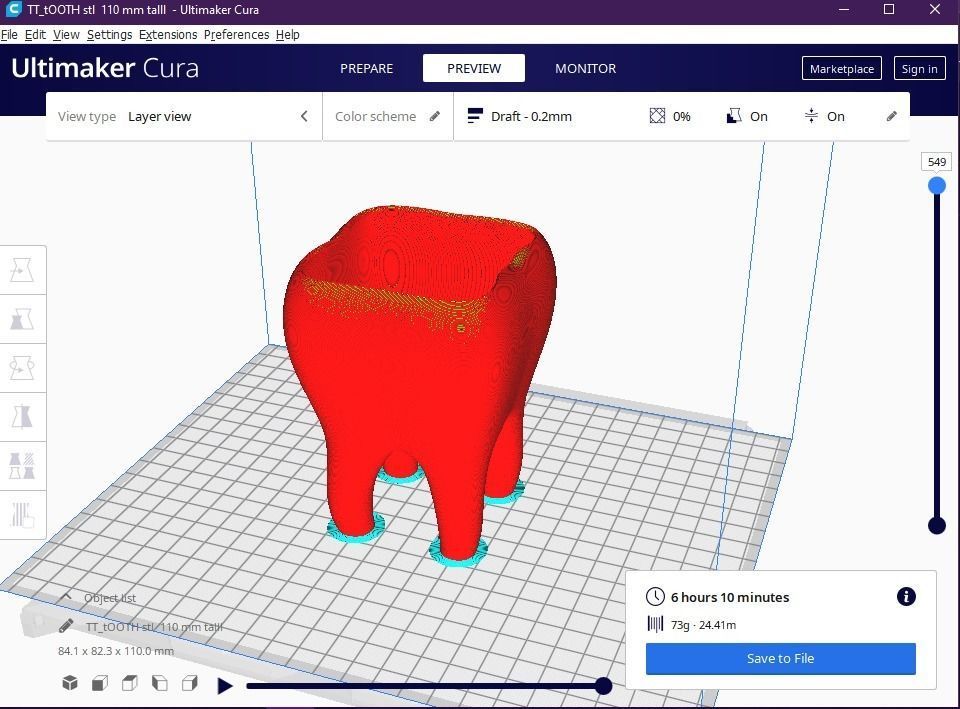
Task: Click the print time clock icon
Action: pos(655,596)
